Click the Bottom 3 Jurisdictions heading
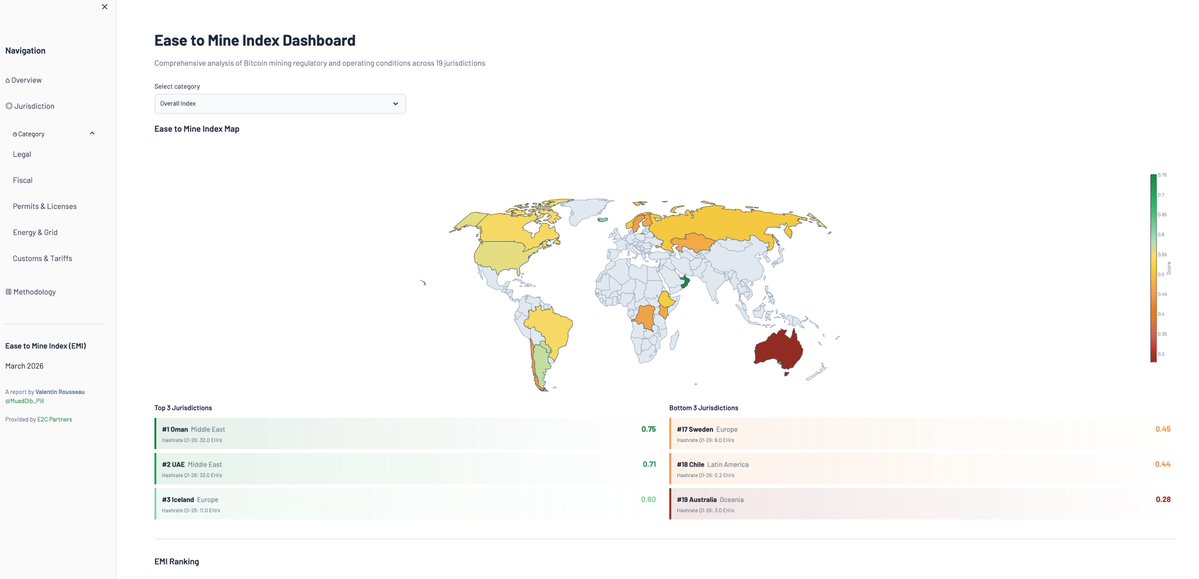1199x579 pixels. [x=703, y=408]
